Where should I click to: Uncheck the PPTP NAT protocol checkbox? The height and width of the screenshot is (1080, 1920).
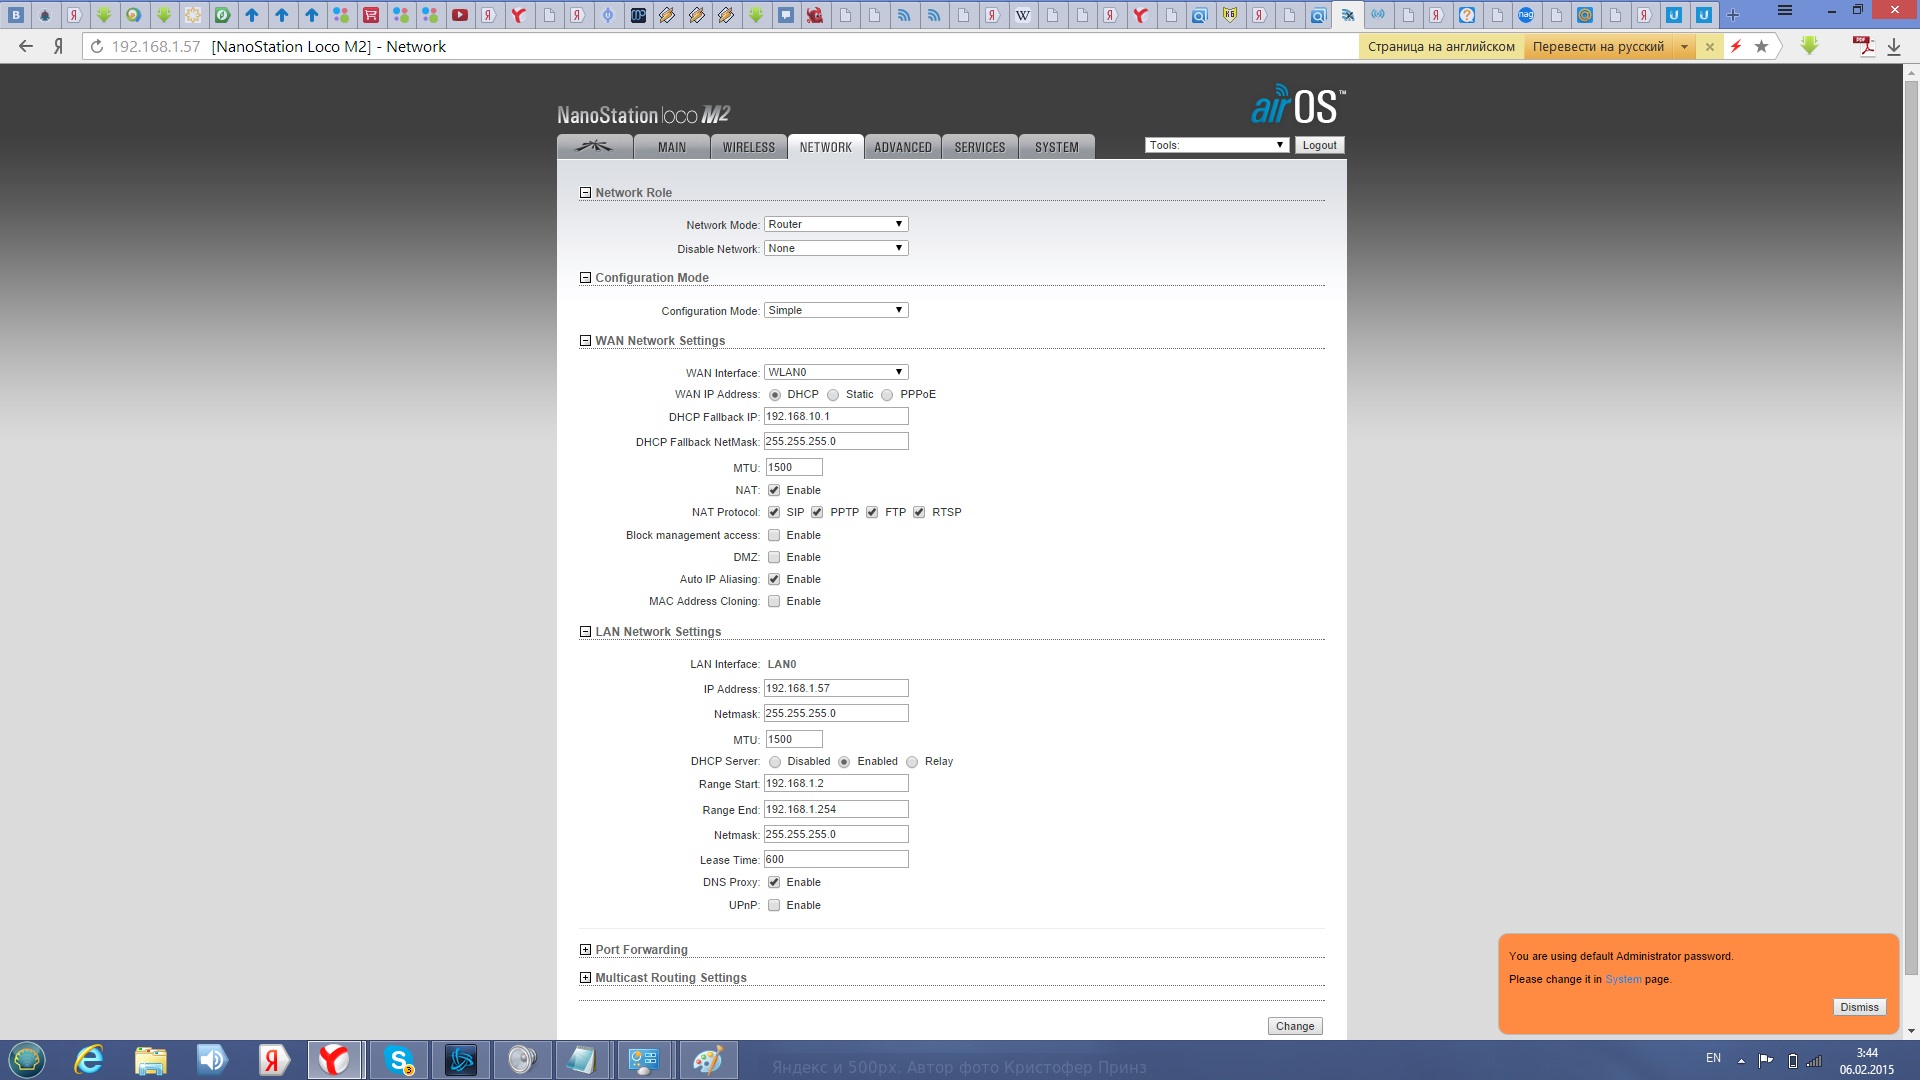[x=817, y=512]
